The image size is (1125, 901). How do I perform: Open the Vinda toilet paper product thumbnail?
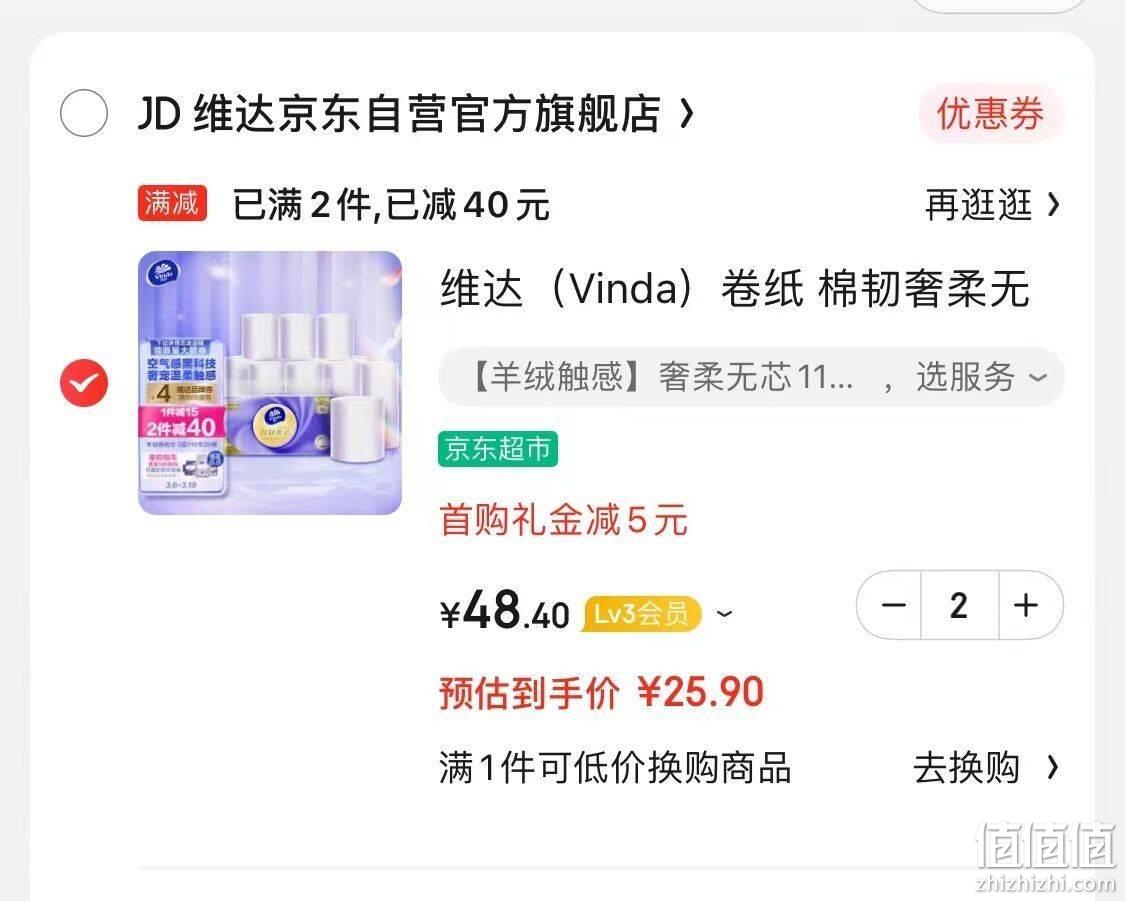click(x=270, y=382)
